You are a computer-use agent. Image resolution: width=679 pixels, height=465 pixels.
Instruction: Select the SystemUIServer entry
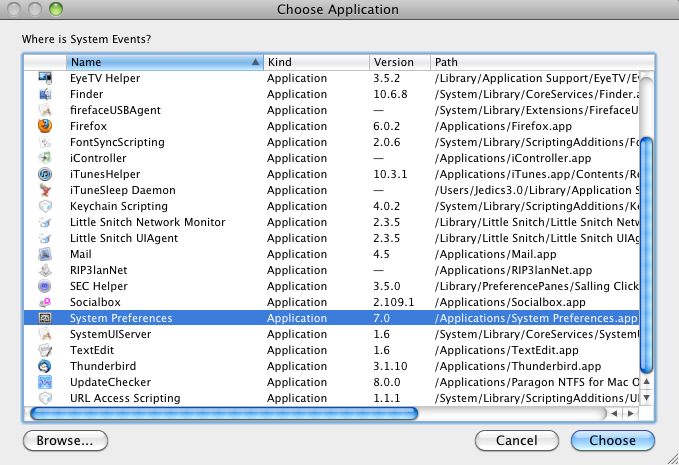[111, 335]
